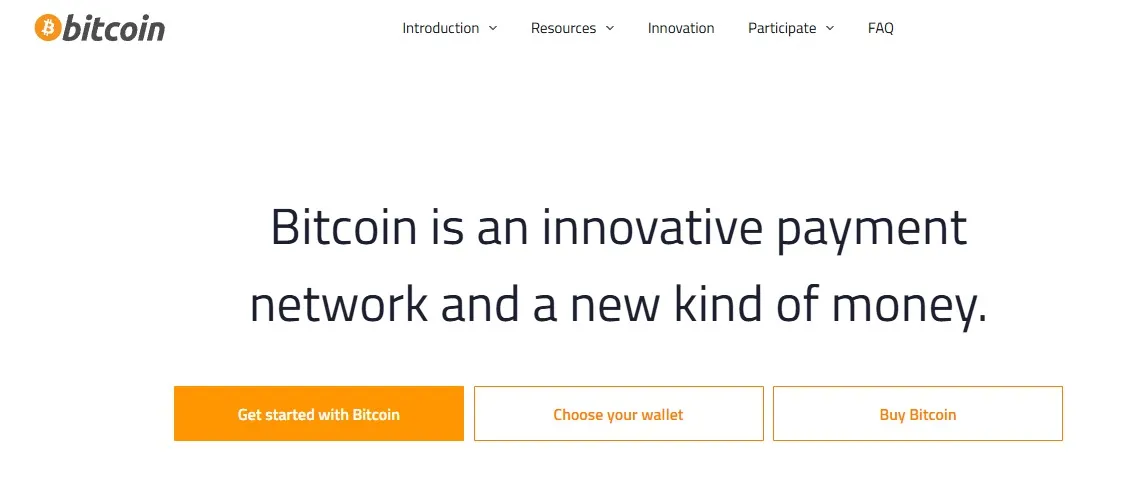Click the word "Bitcoin" in the headline
Viewport: 1132px width, 490px height.
(343, 228)
